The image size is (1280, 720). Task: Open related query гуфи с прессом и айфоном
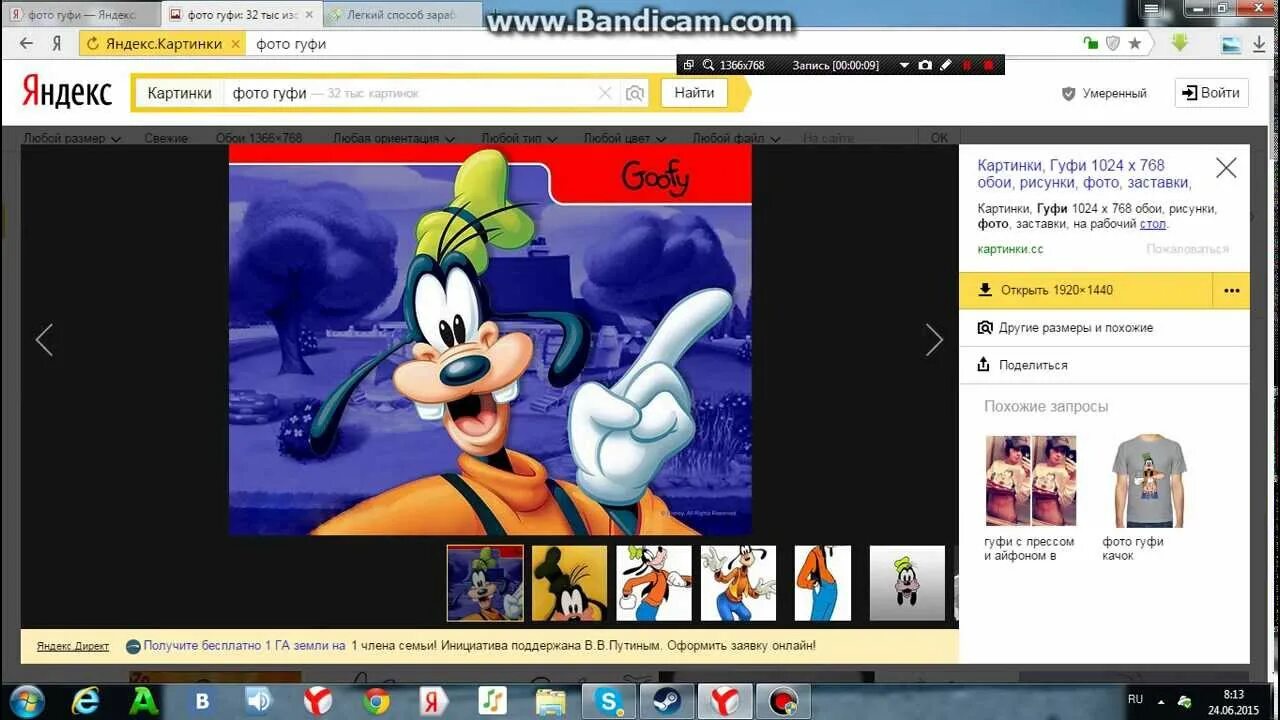pyautogui.click(x=1030, y=499)
